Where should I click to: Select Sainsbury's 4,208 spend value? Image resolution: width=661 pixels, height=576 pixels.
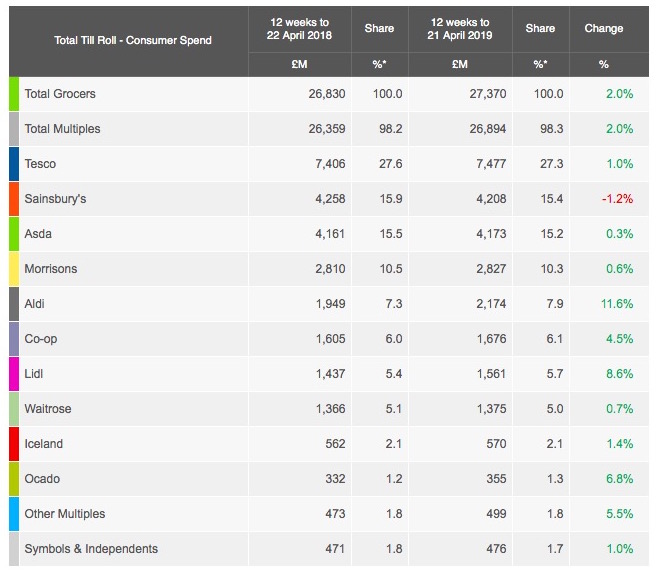coord(491,199)
